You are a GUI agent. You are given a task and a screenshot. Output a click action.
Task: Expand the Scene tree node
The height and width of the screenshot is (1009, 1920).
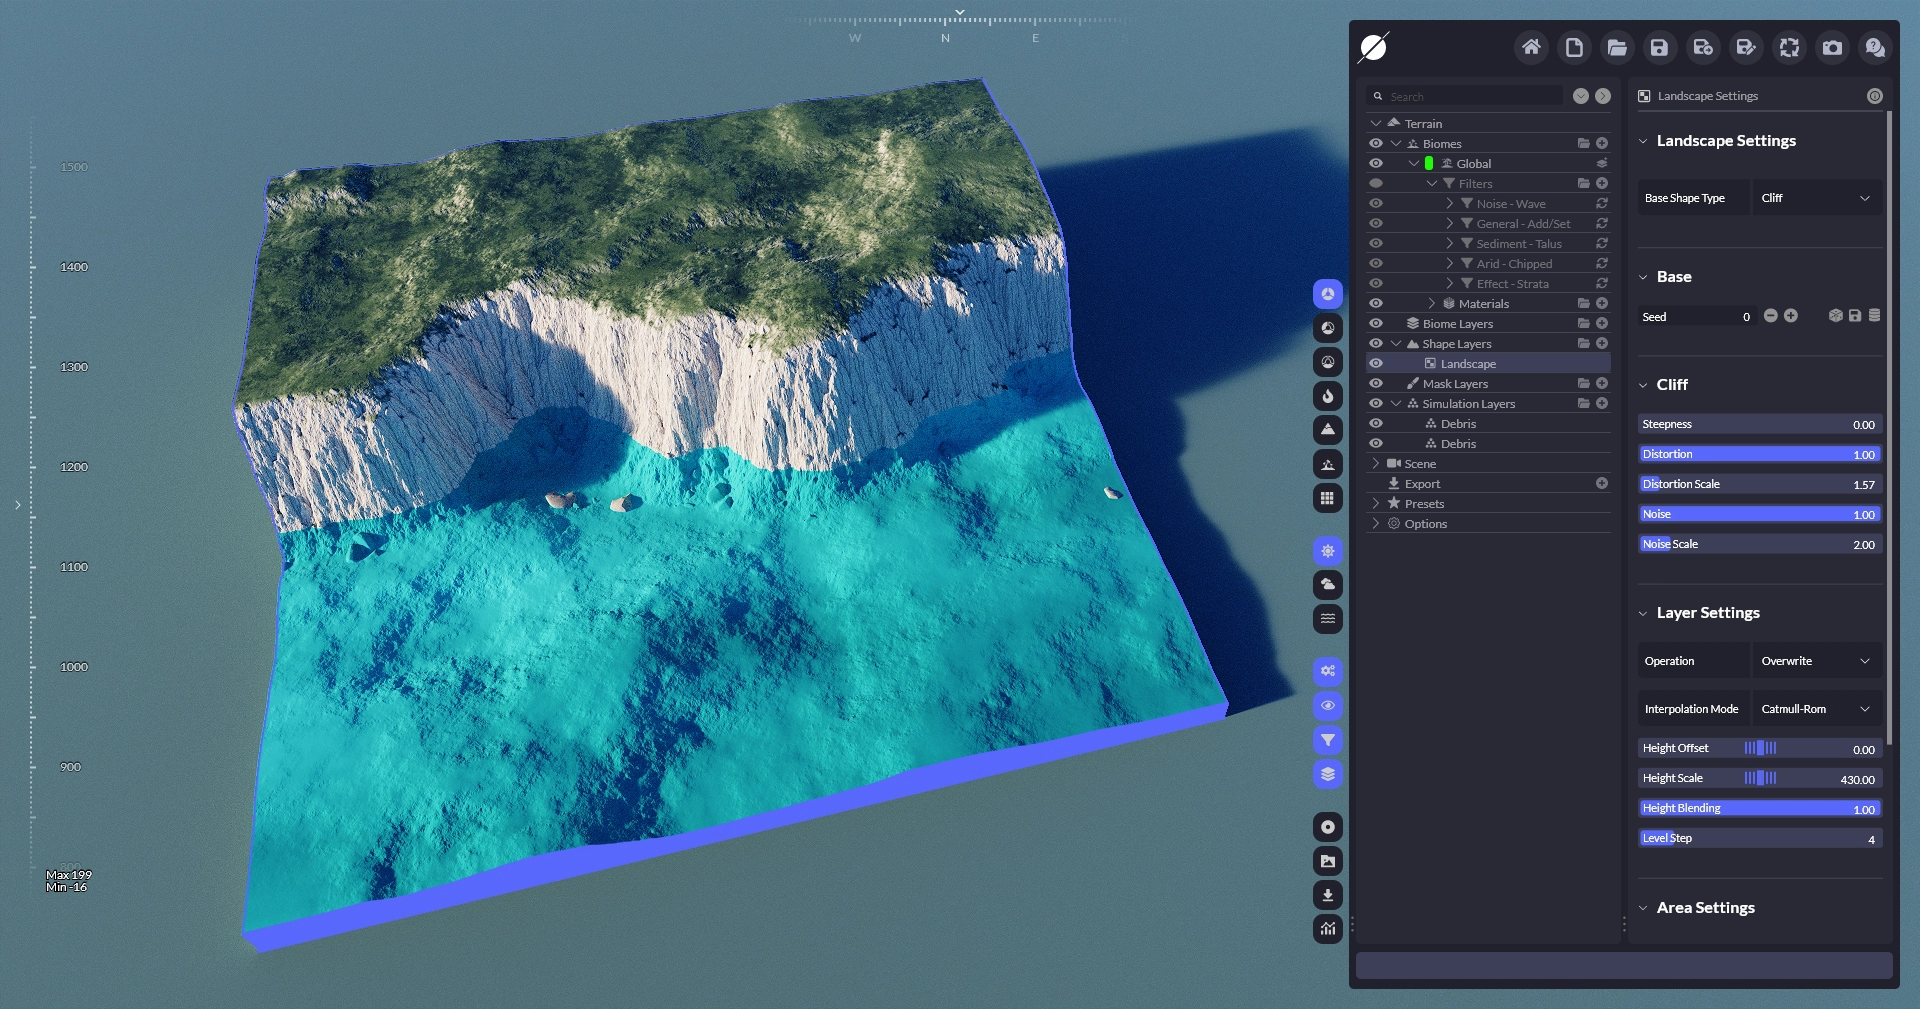(x=1376, y=464)
